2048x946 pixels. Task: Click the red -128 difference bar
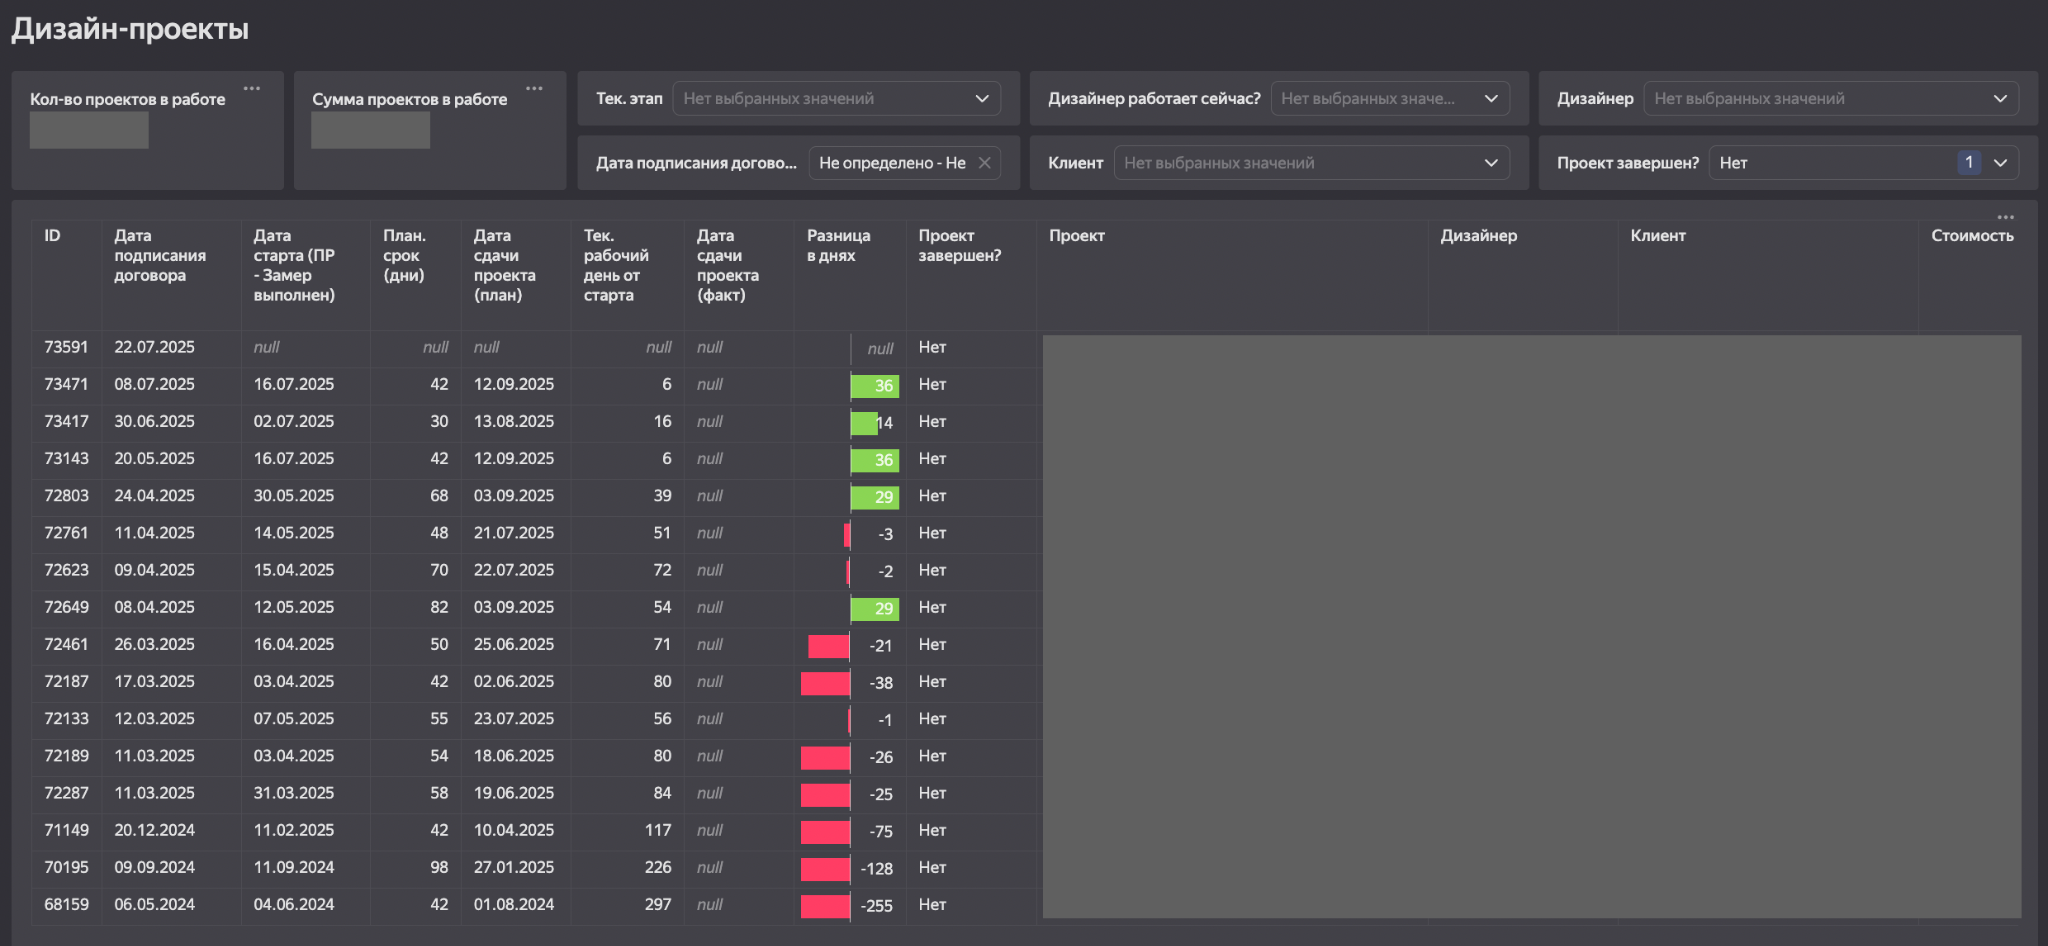coord(825,869)
